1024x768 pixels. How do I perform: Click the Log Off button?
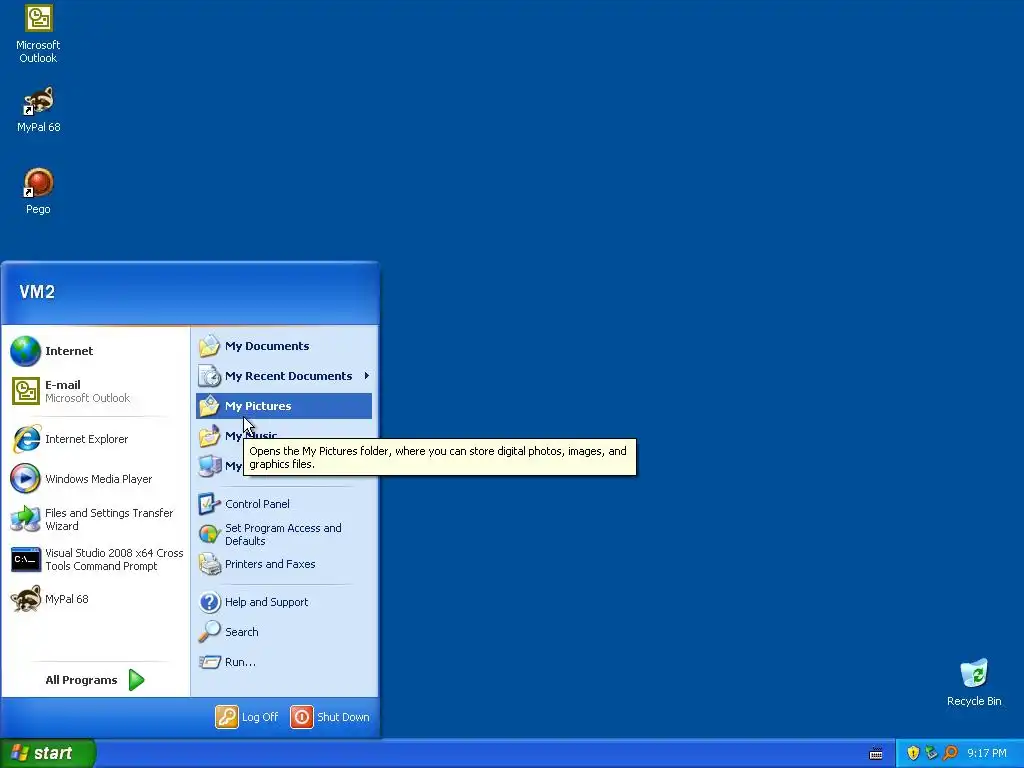click(248, 717)
